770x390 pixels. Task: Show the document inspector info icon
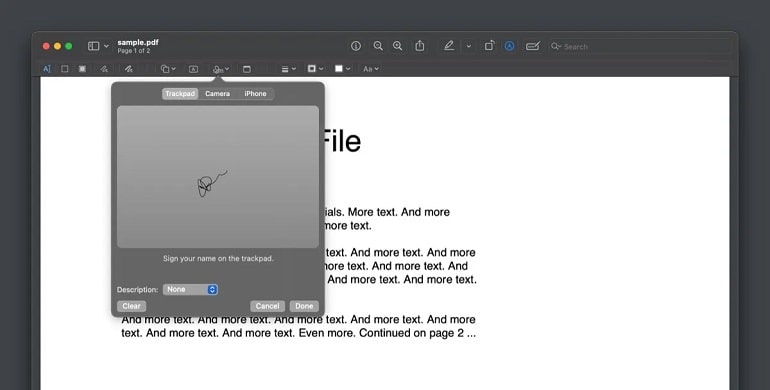tap(356, 46)
